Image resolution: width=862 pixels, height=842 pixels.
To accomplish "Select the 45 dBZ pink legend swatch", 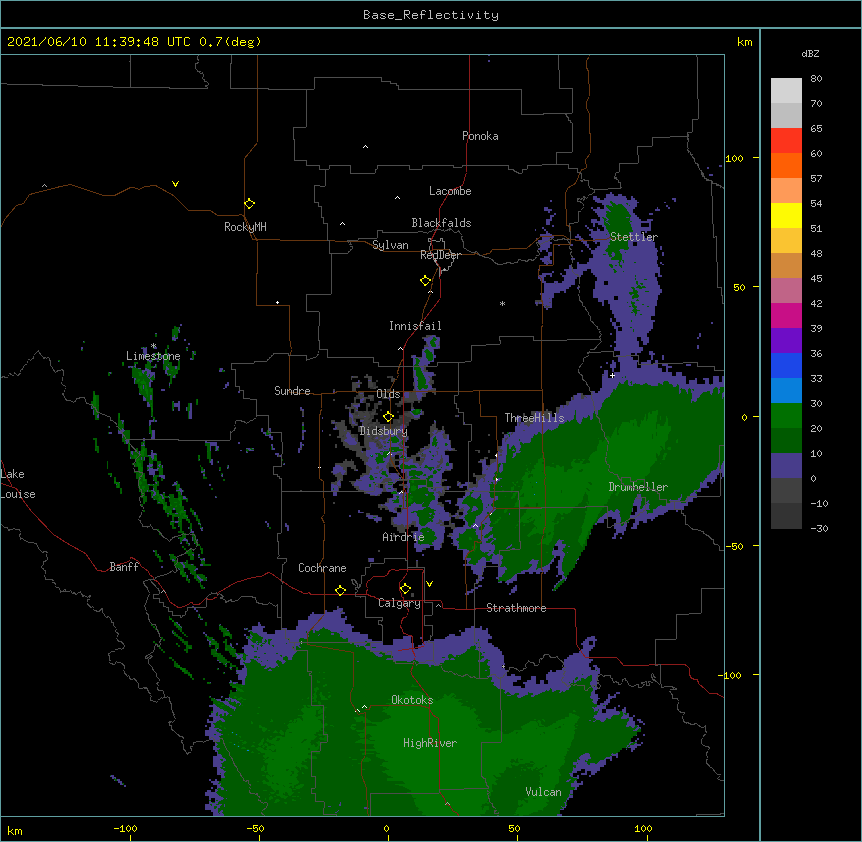I will 786,290.
